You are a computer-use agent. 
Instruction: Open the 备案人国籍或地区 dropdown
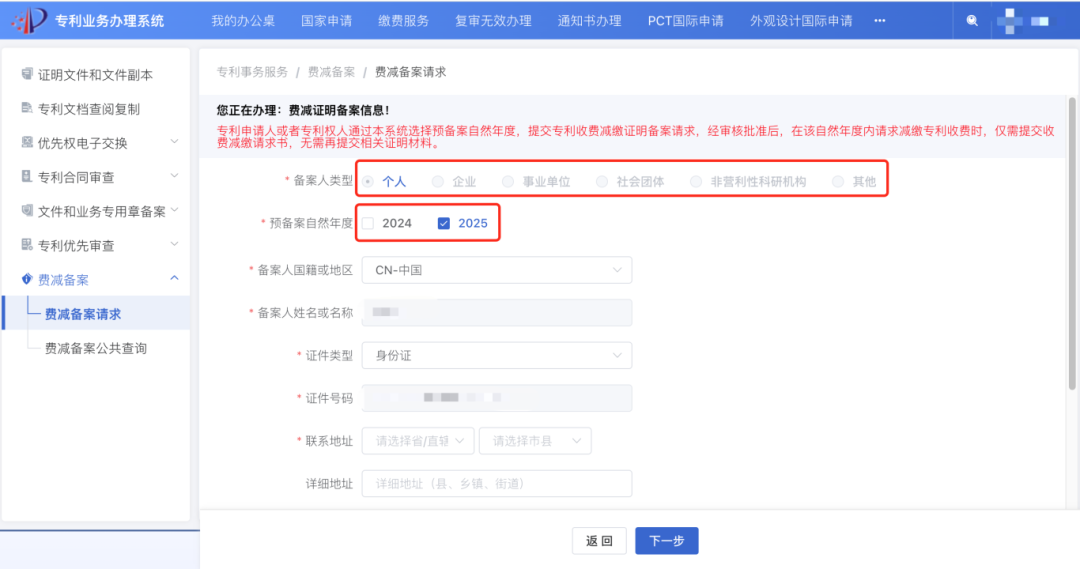496,270
